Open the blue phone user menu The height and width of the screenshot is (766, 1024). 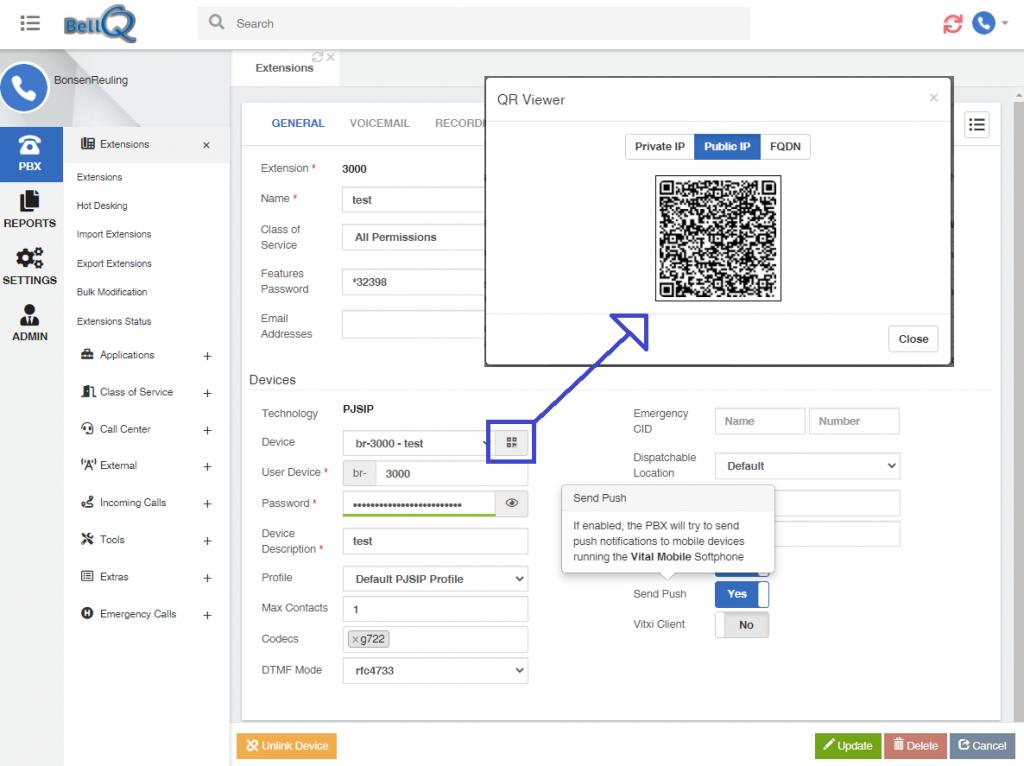point(989,24)
